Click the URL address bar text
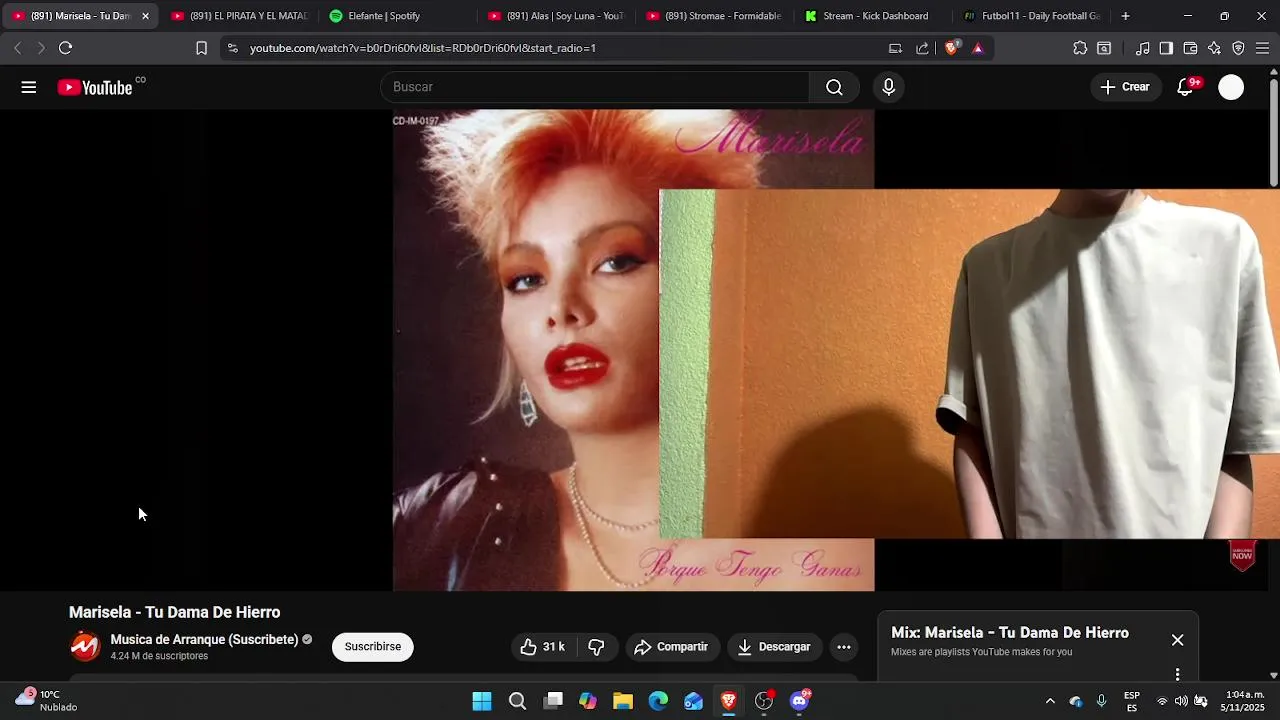Screen dimensions: 1280x720 [423, 48]
